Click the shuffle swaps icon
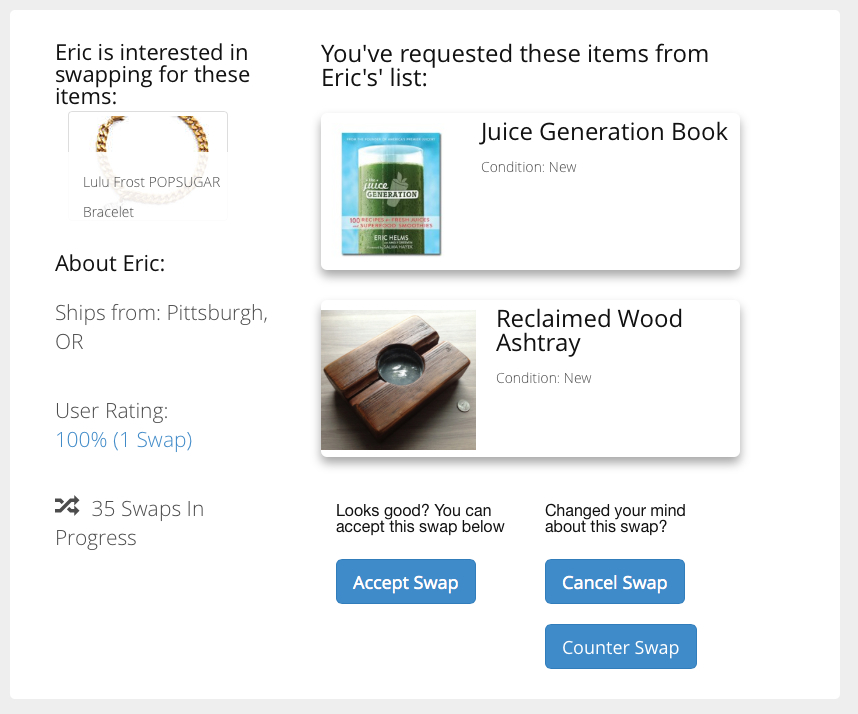The height and width of the screenshot is (714, 858). 67,506
